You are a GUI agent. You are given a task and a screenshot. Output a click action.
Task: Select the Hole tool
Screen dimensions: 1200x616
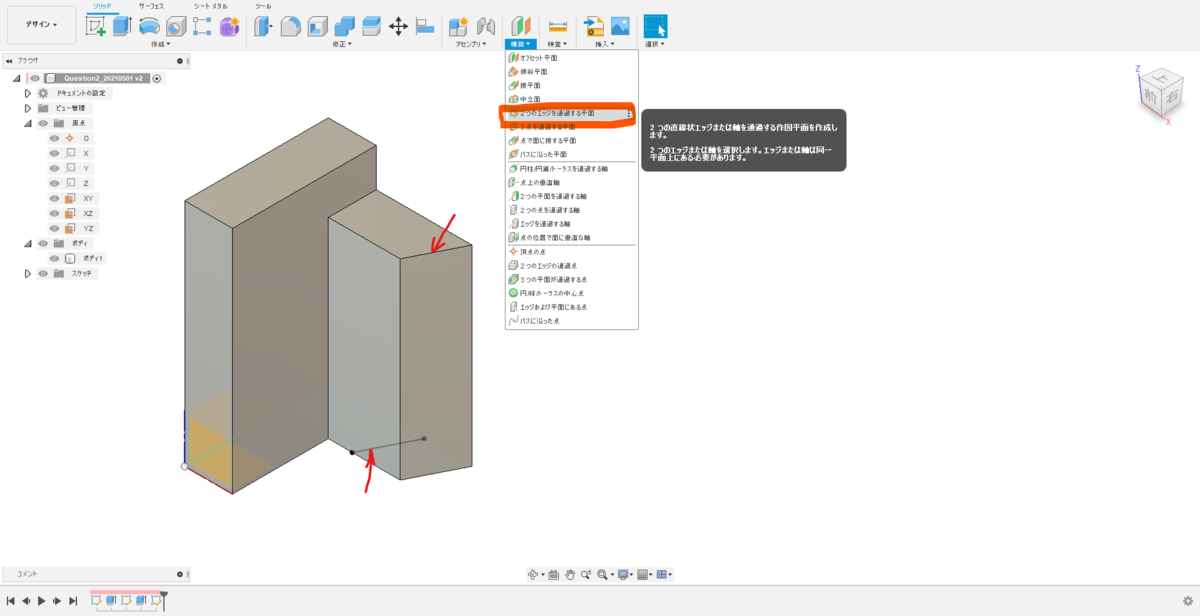click(x=176, y=27)
